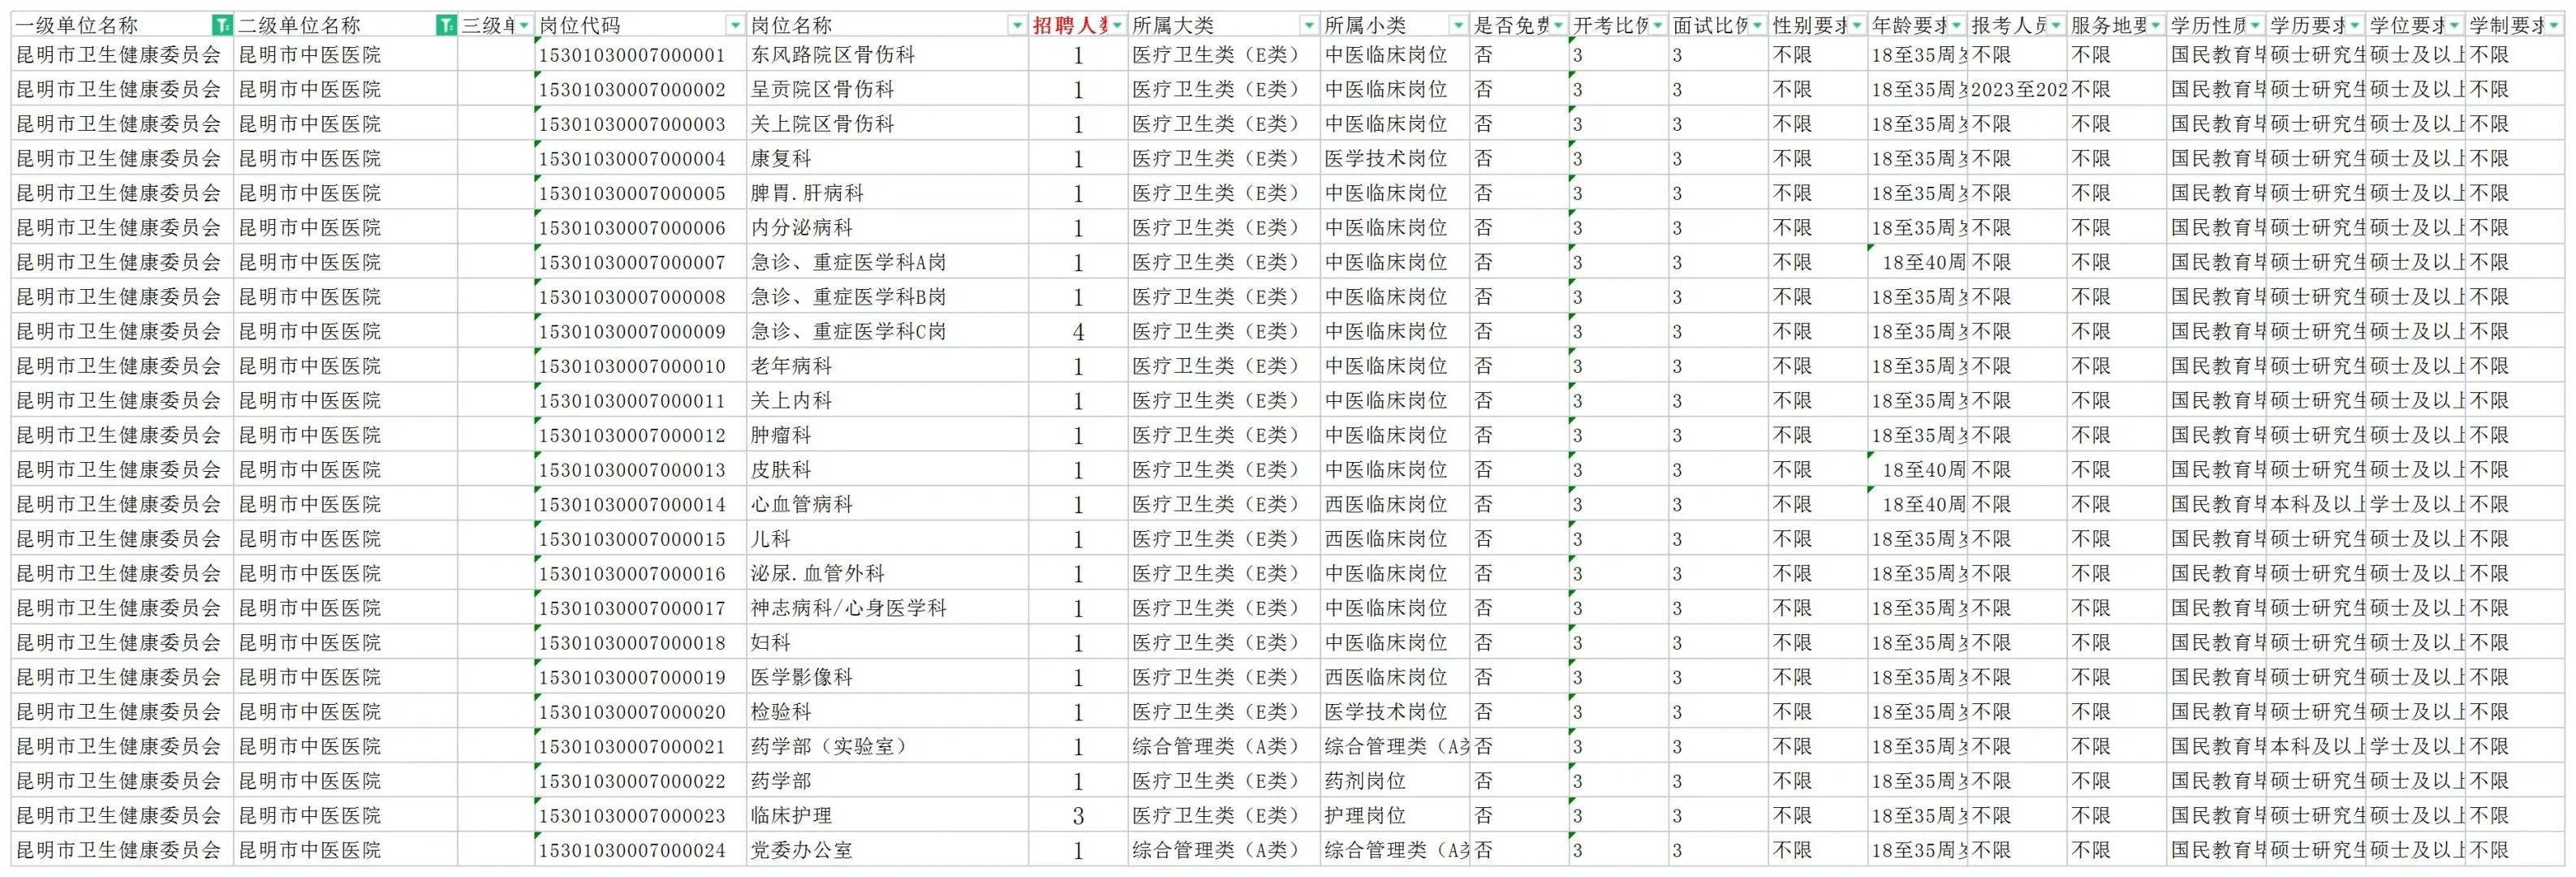This screenshot has width=2576, height=877.
Task: Click the 临床护理 position cell
Action: (x=887, y=816)
